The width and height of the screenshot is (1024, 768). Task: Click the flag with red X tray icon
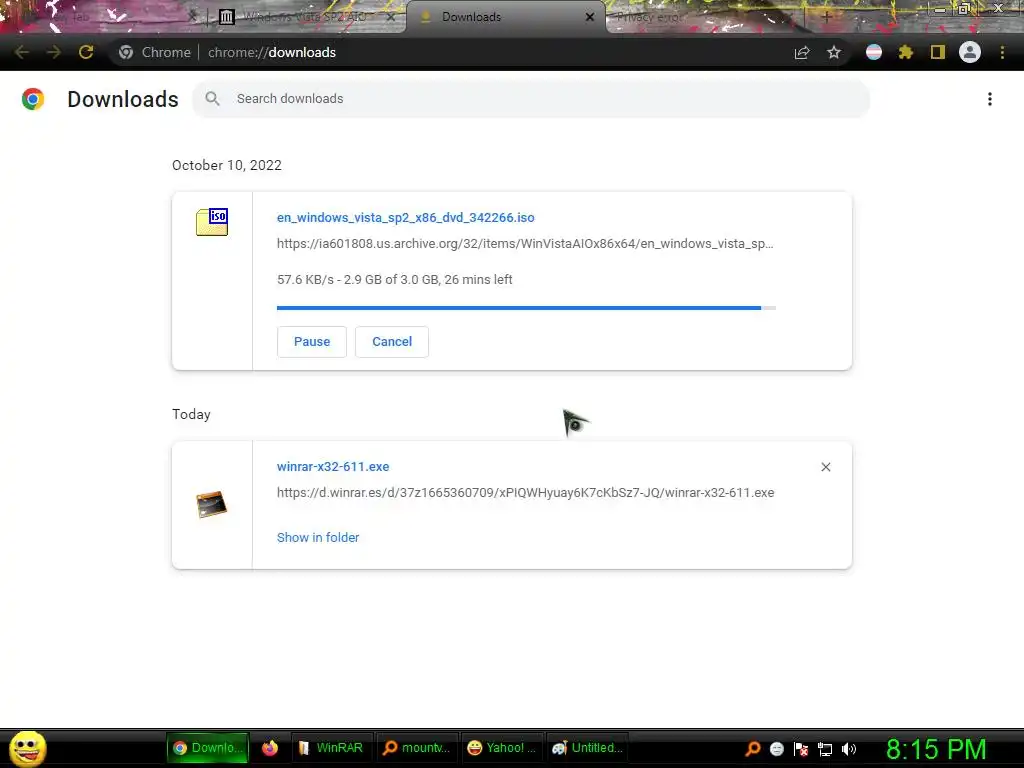[x=801, y=749]
